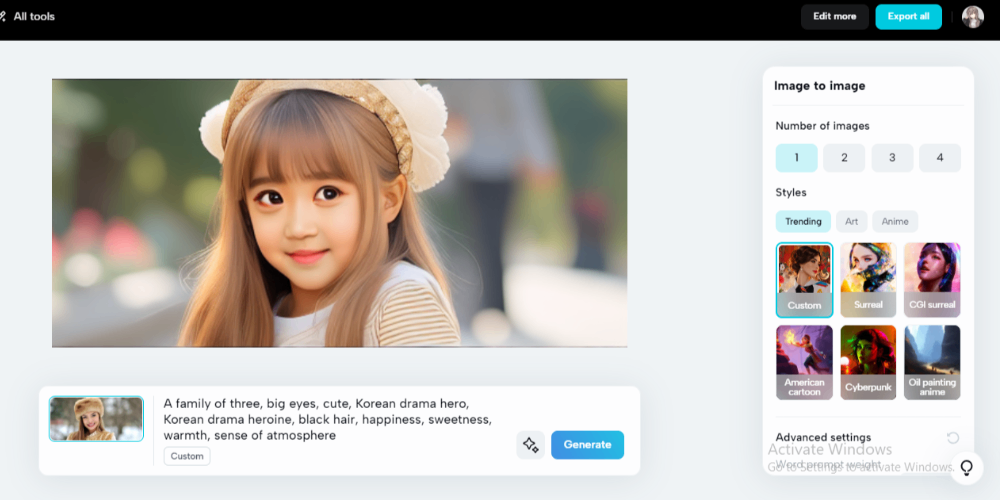The width and height of the screenshot is (1000, 500).
Task: Select American cartoon style thumbnail
Action: [x=804, y=362]
